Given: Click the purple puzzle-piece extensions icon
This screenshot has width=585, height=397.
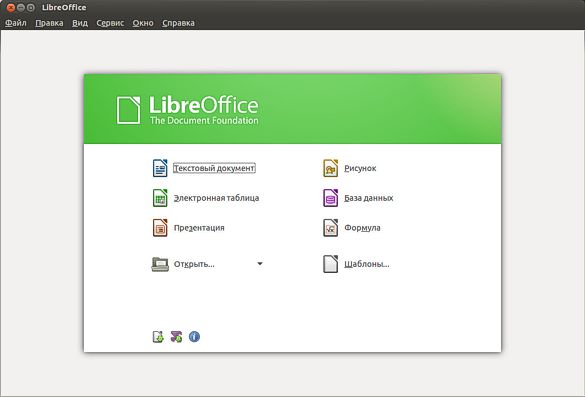Looking at the screenshot, I should click(x=176, y=337).
